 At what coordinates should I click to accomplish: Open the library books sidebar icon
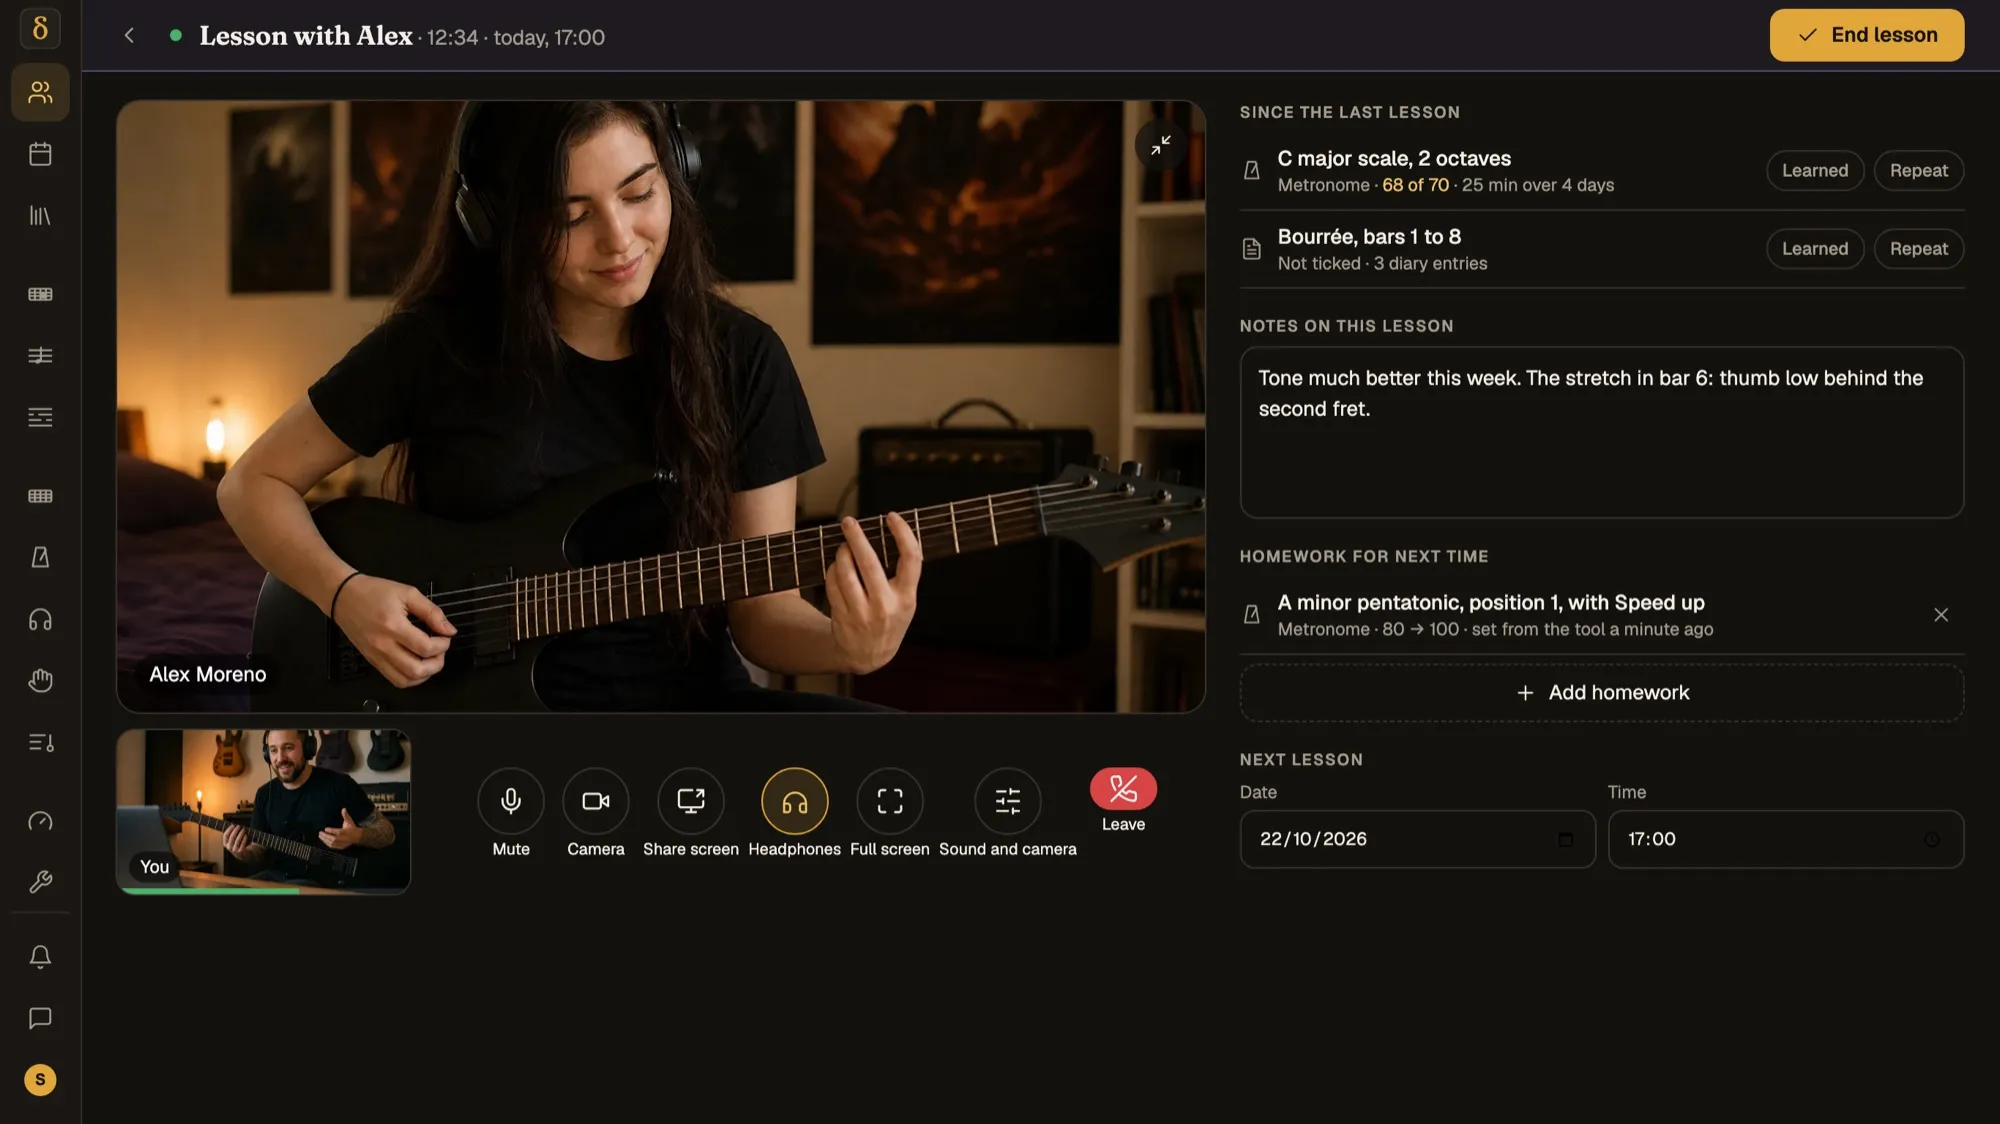(40, 215)
